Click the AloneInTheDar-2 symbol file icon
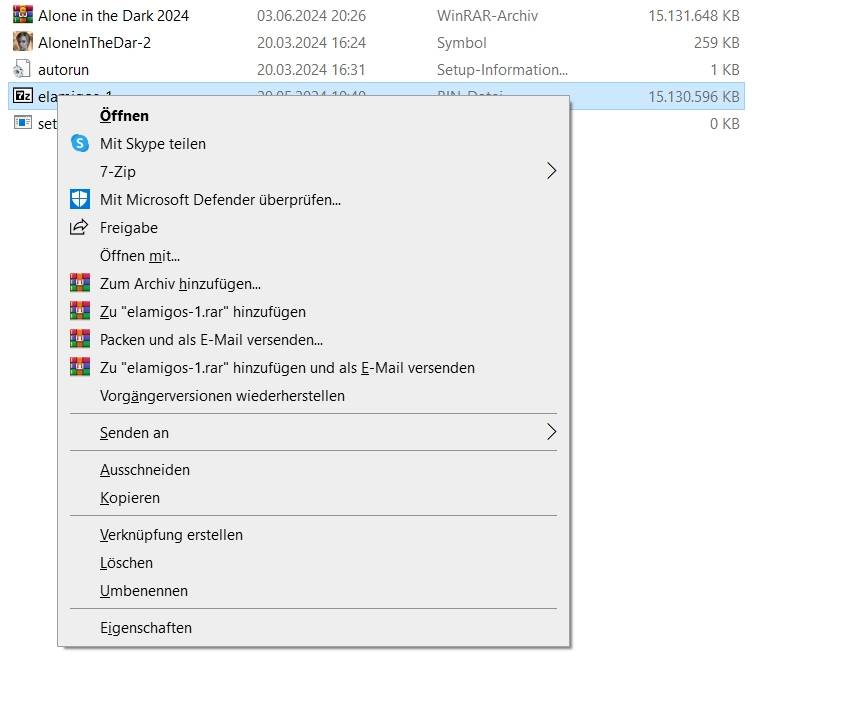Image resolution: width=867 pixels, height=721 pixels. [23, 41]
